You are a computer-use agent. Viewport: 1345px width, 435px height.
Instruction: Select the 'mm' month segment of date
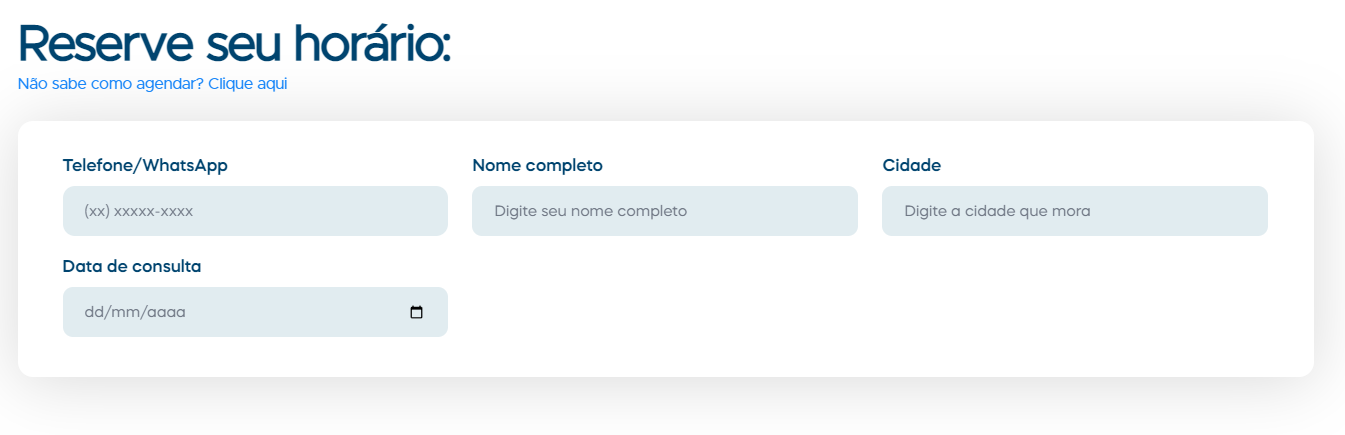pos(125,312)
